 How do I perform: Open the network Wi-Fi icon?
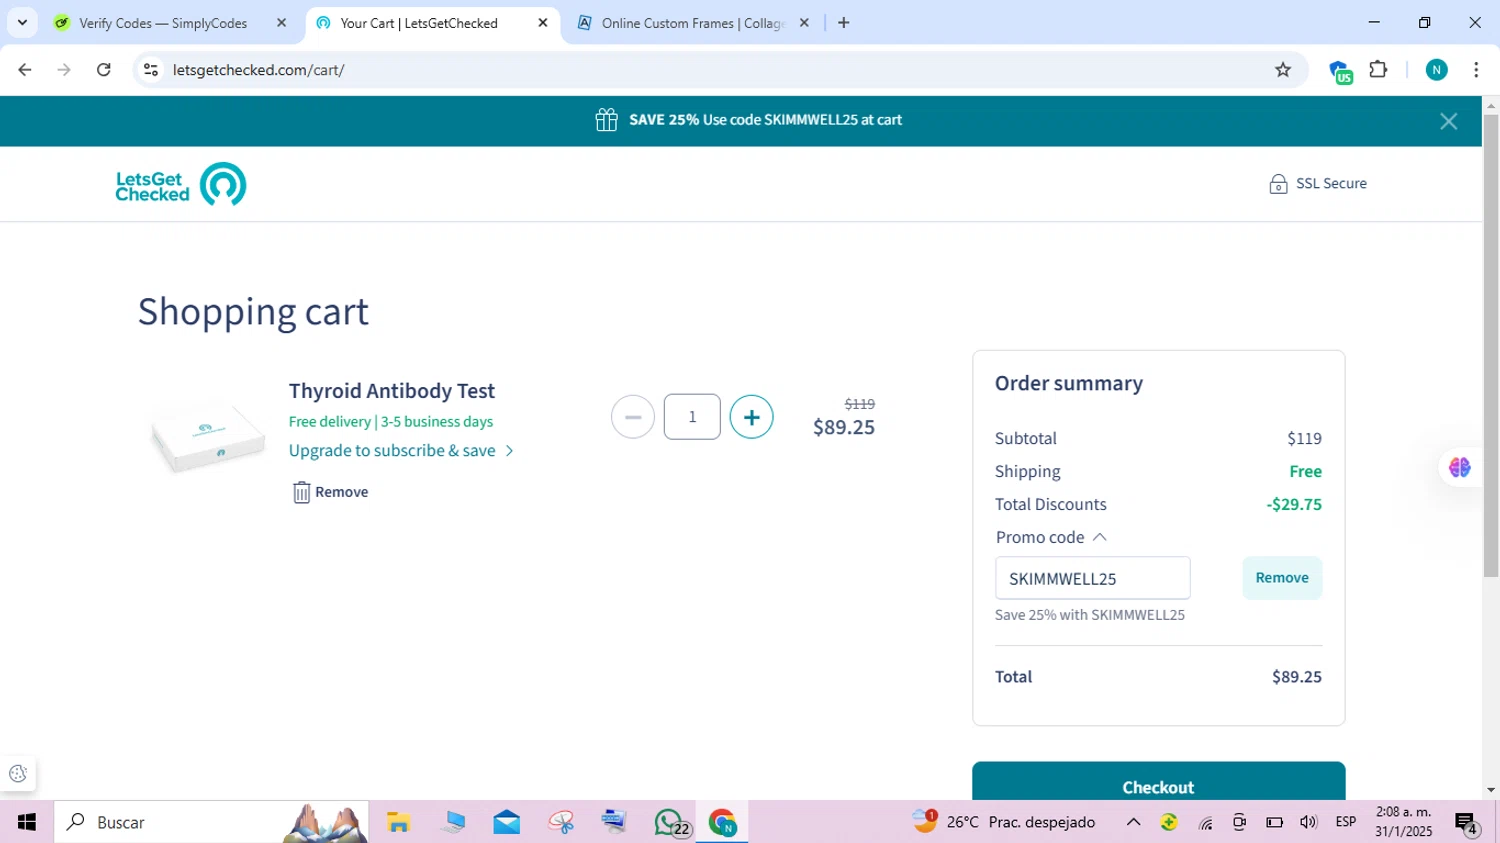[x=1206, y=822]
